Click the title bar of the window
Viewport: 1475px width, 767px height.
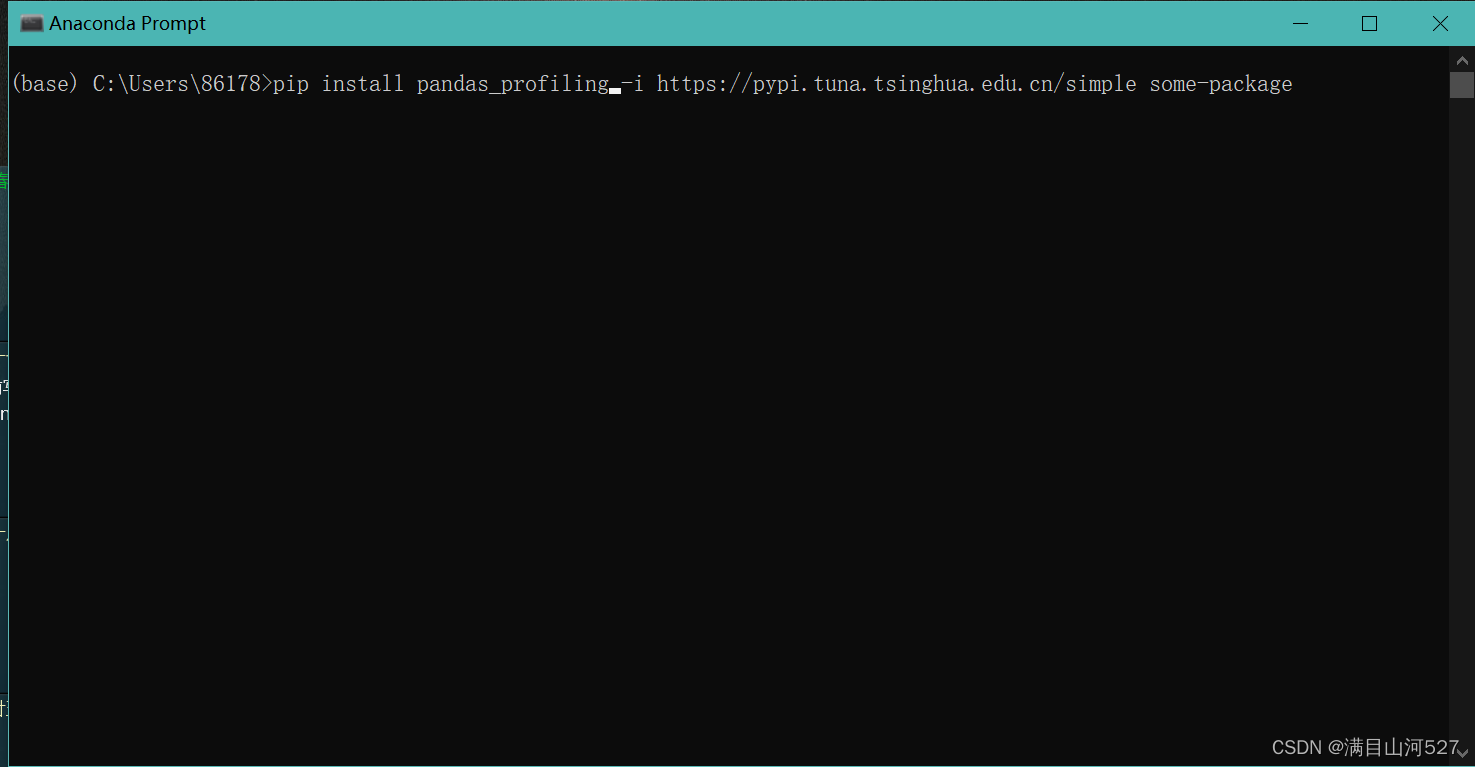pyautogui.click(x=700, y=23)
